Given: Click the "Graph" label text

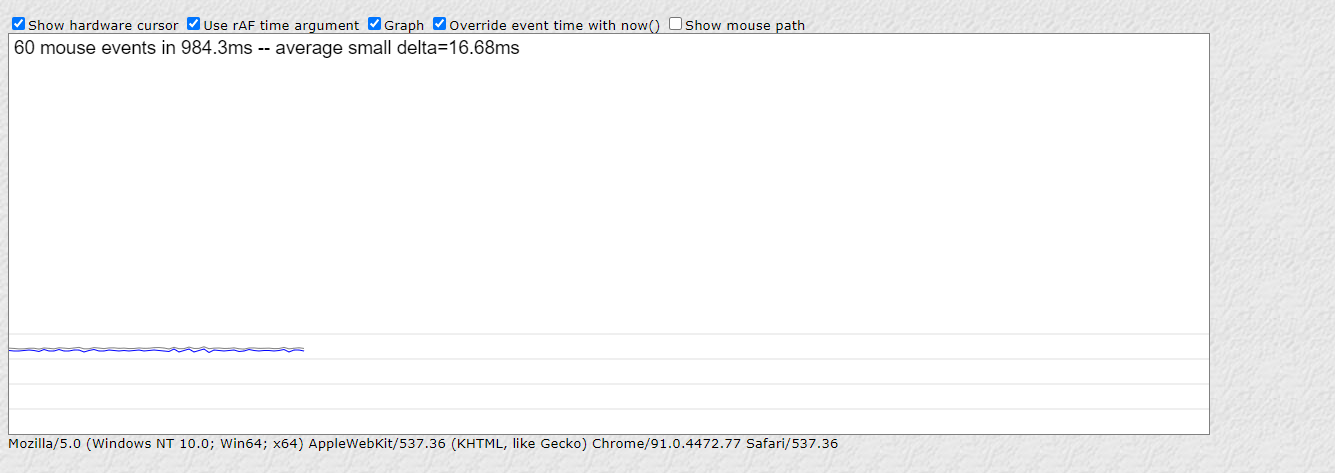Looking at the screenshot, I should tap(404, 26).
